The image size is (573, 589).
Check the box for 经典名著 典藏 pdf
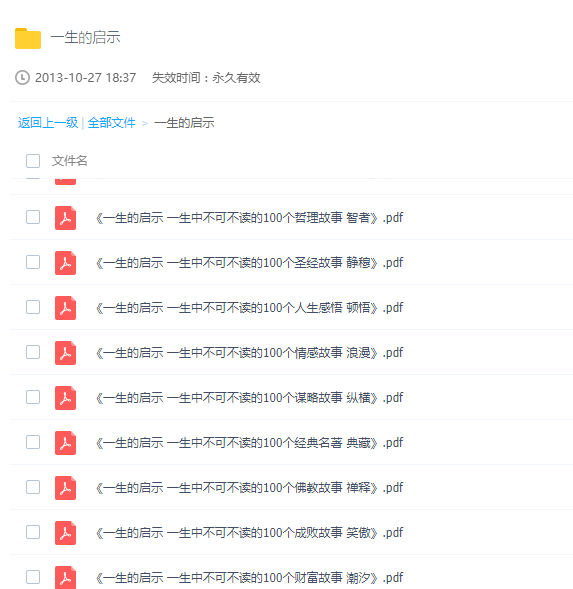point(33,442)
